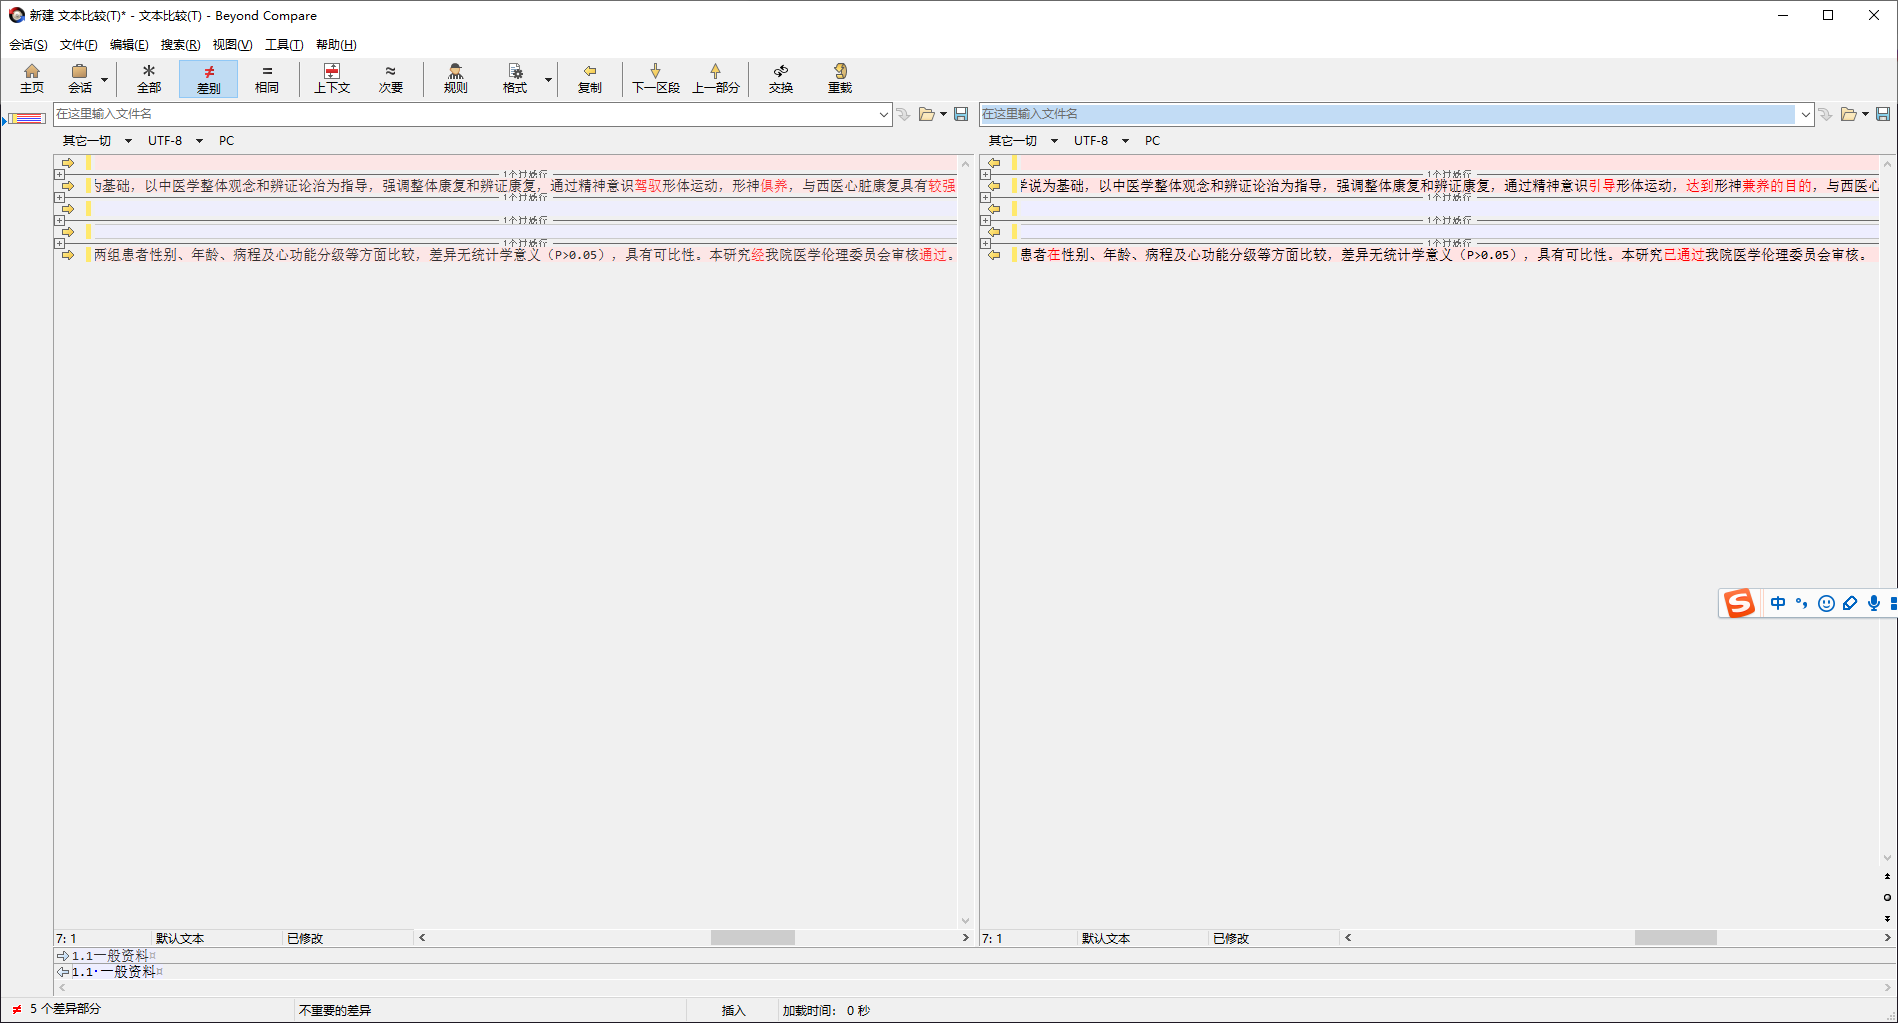Screen dimensions: 1898x1023
Task: Click the 复制 copy to left arrow
Action: pos(590,78)
